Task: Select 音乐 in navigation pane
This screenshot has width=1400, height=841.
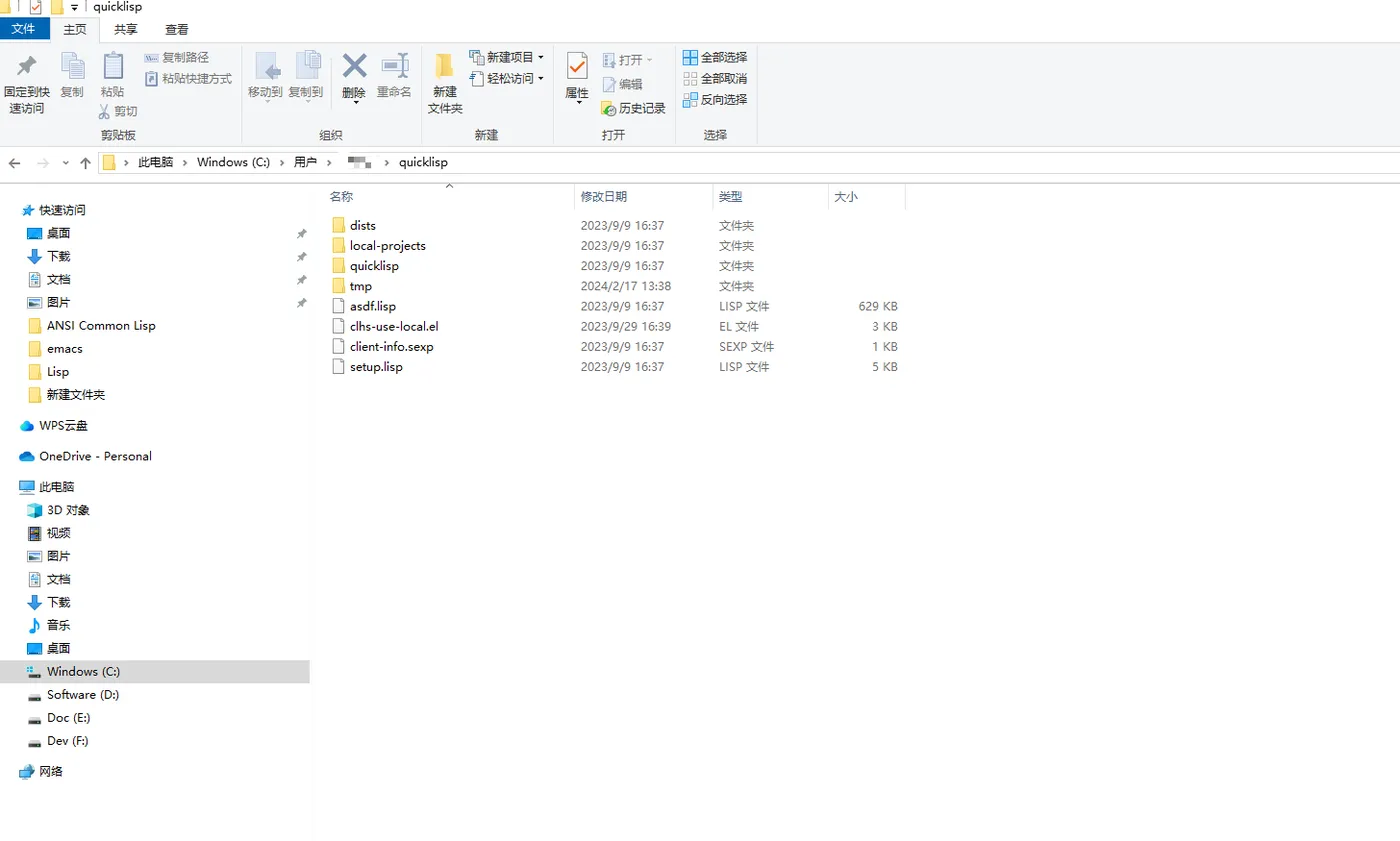Action: click(58, 625)
